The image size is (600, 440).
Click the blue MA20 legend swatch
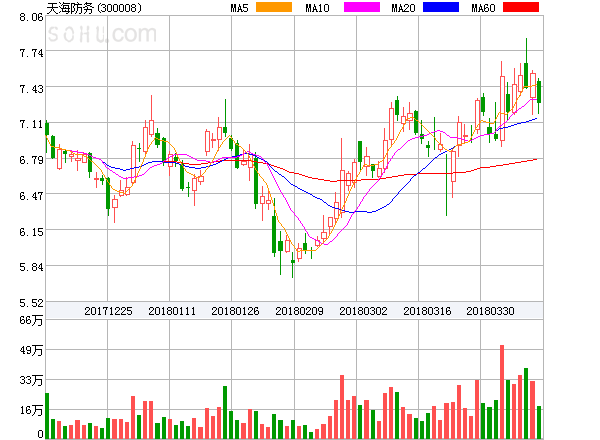point(441,7)
